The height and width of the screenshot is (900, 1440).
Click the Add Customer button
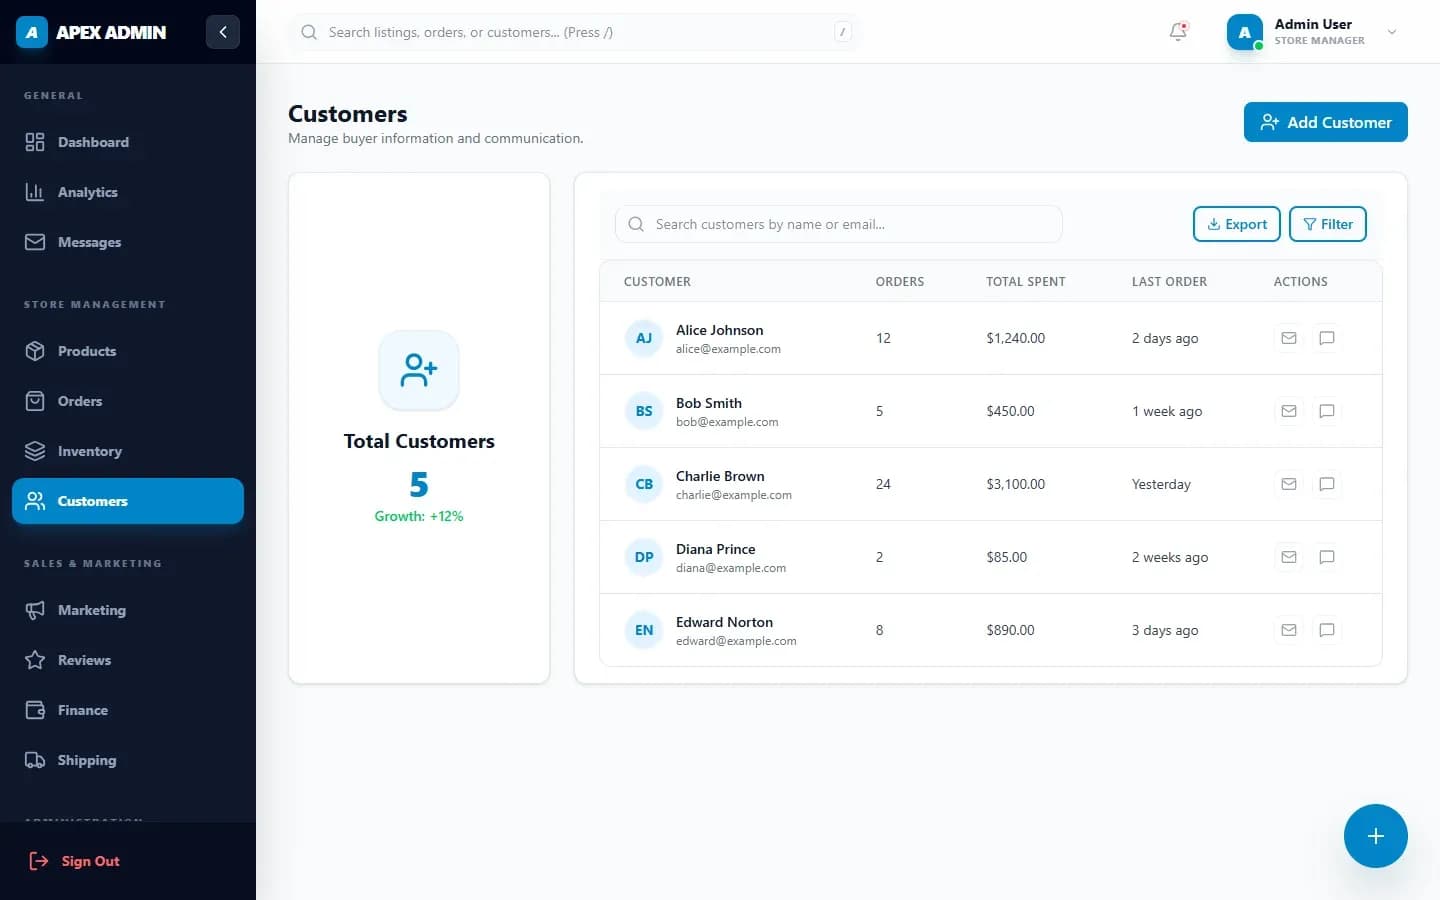point(1325,122)
